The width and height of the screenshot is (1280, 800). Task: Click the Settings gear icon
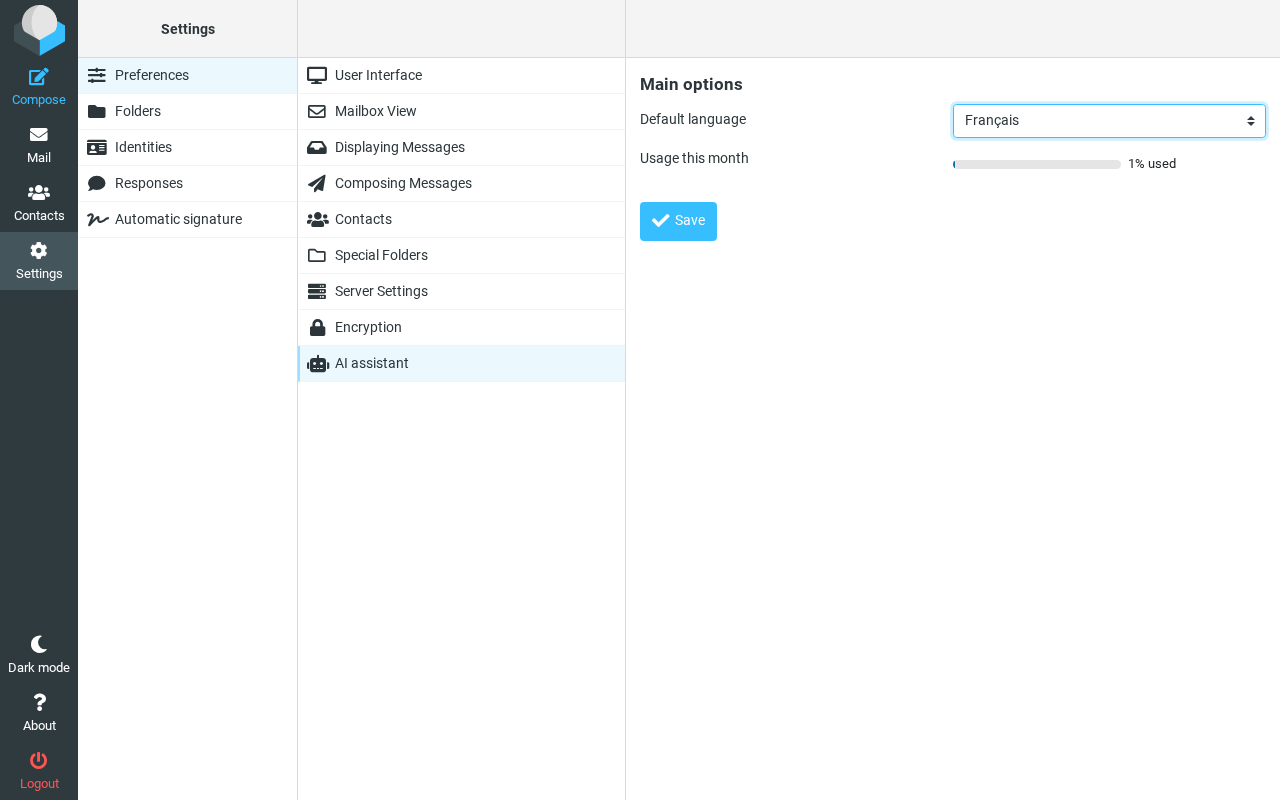tap(39, 251)
